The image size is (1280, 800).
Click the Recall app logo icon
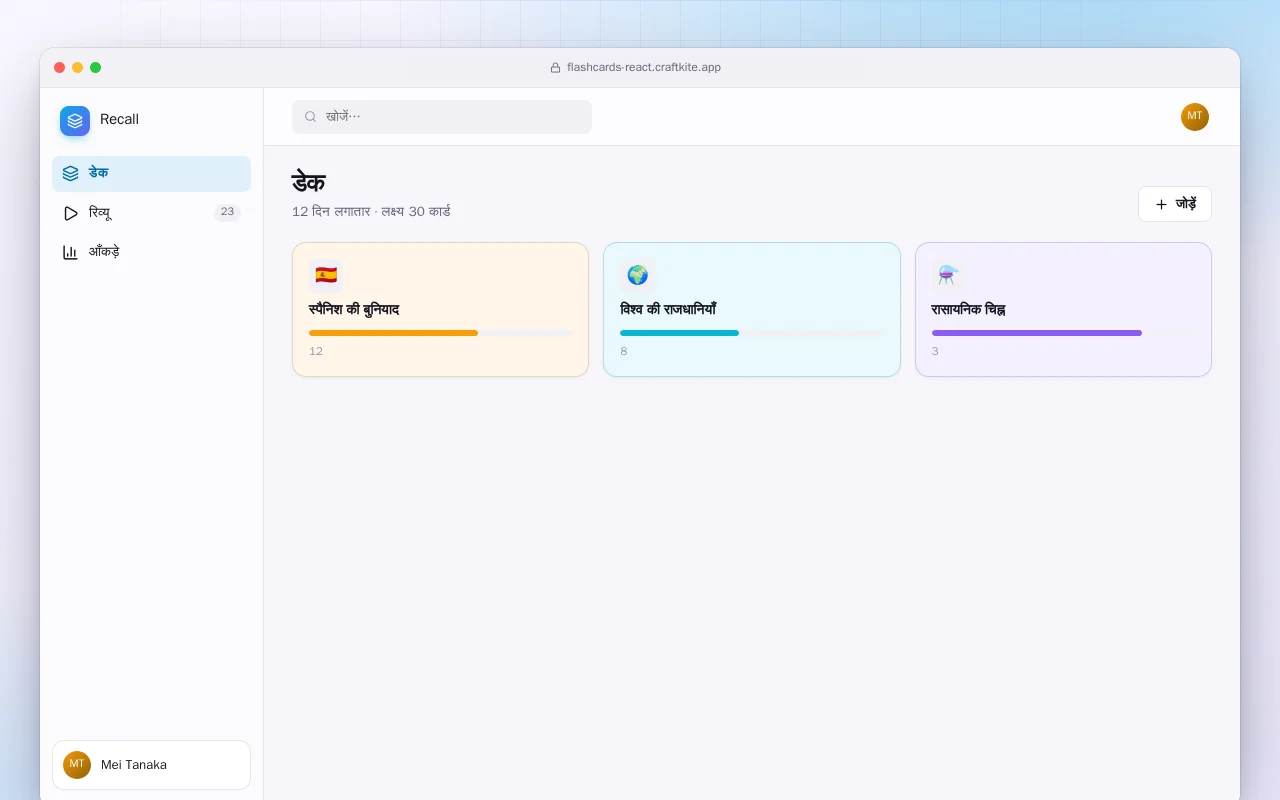pyautogui.click(x=75, y=121)
